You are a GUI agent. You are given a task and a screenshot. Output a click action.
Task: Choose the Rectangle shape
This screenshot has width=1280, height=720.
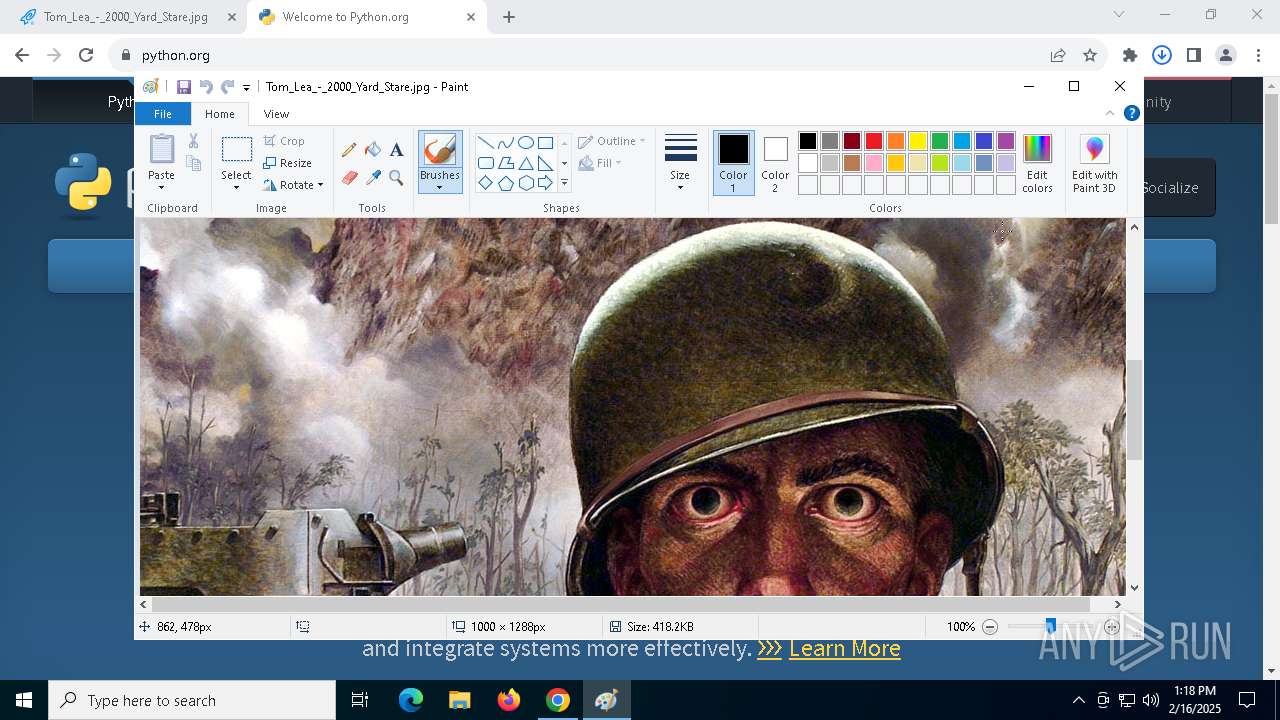tap(545, 143)
